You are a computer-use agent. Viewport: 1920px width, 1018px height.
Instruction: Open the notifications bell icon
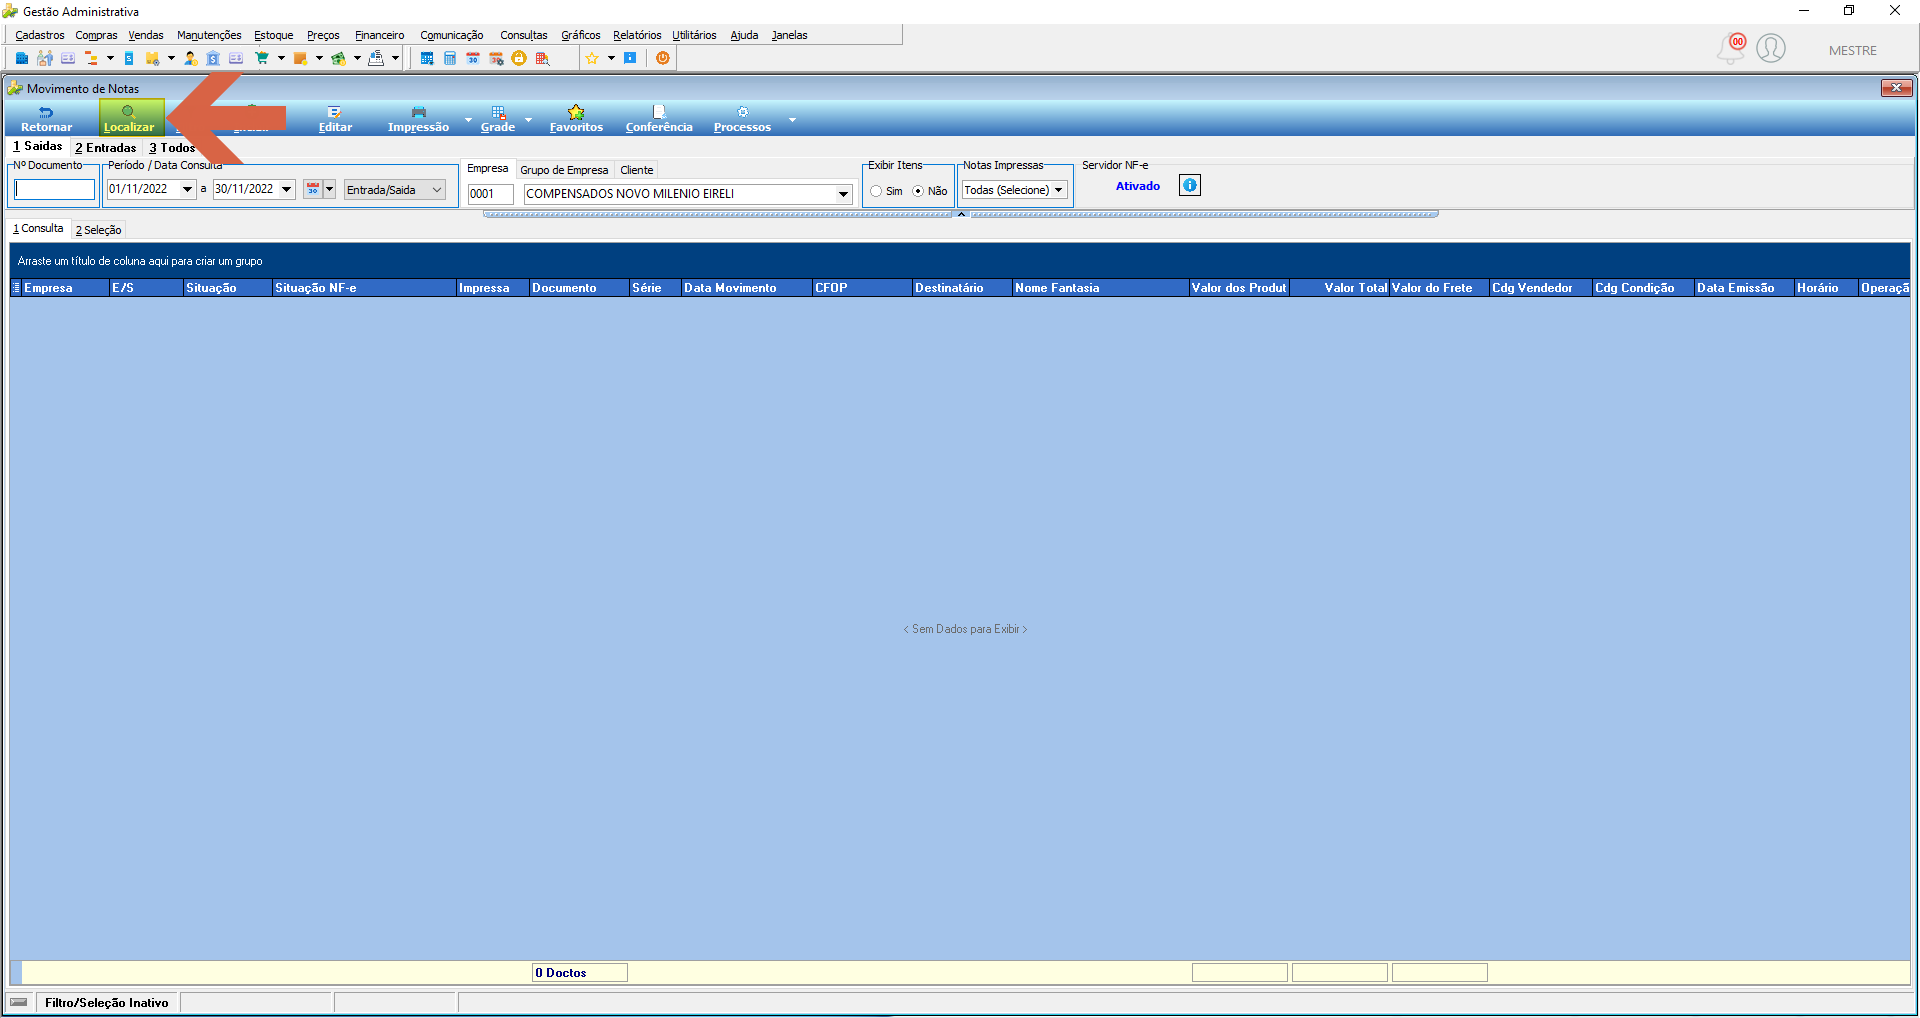point(1731,48)
